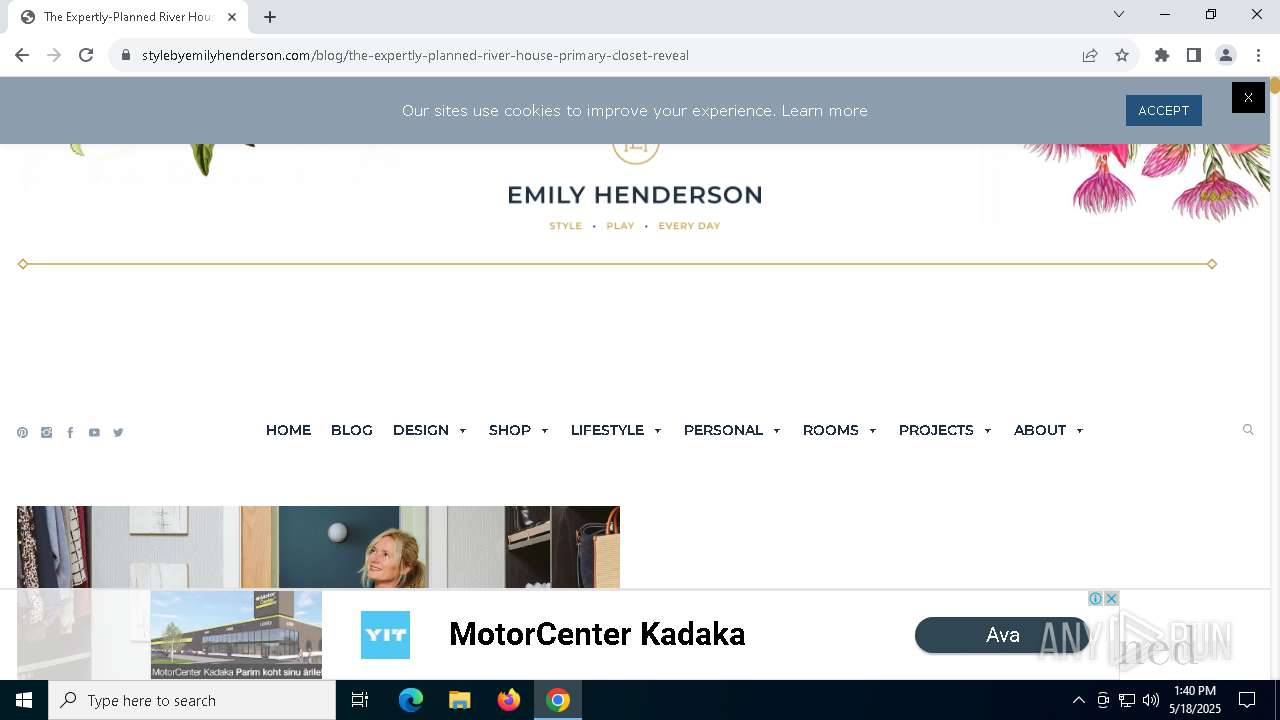
Task: Share this page via the share icon
Action: pyautogui.click(x=1090, y=55)
